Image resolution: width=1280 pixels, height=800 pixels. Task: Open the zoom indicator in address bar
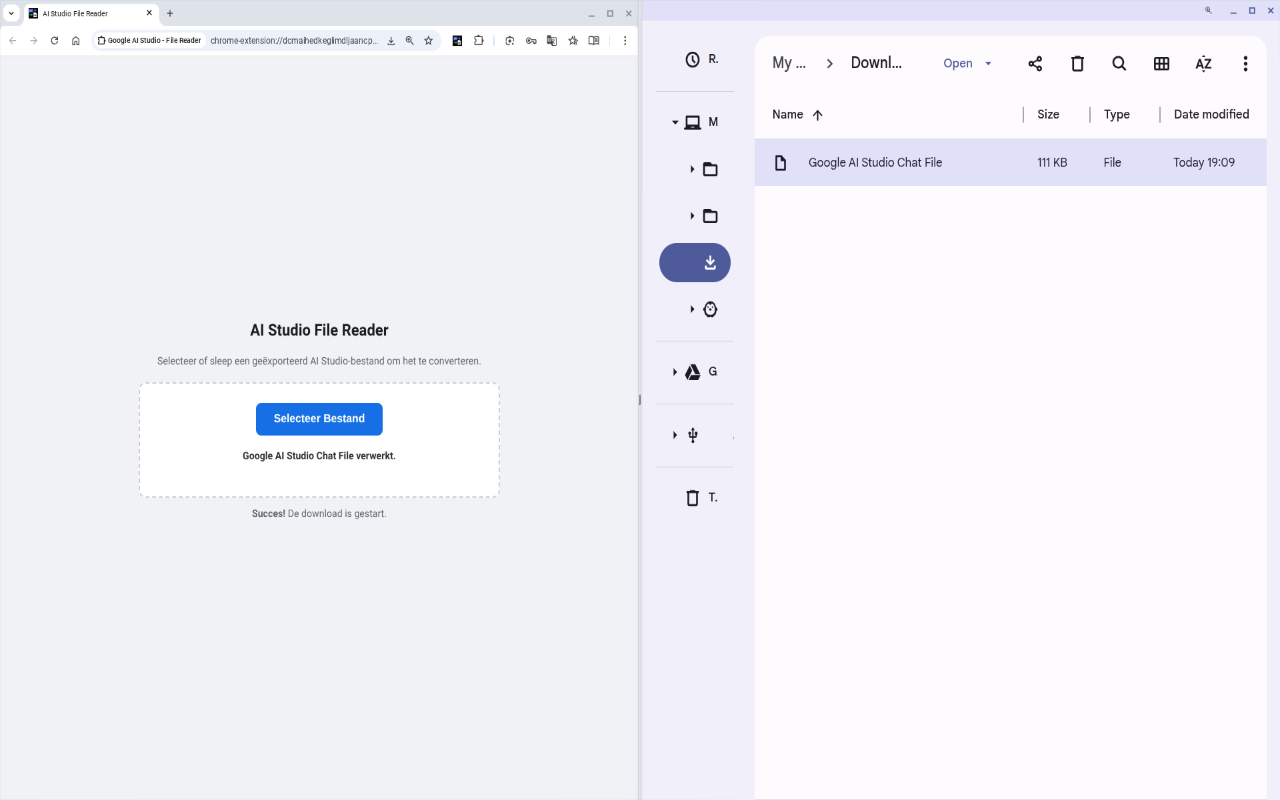point(410,41)
